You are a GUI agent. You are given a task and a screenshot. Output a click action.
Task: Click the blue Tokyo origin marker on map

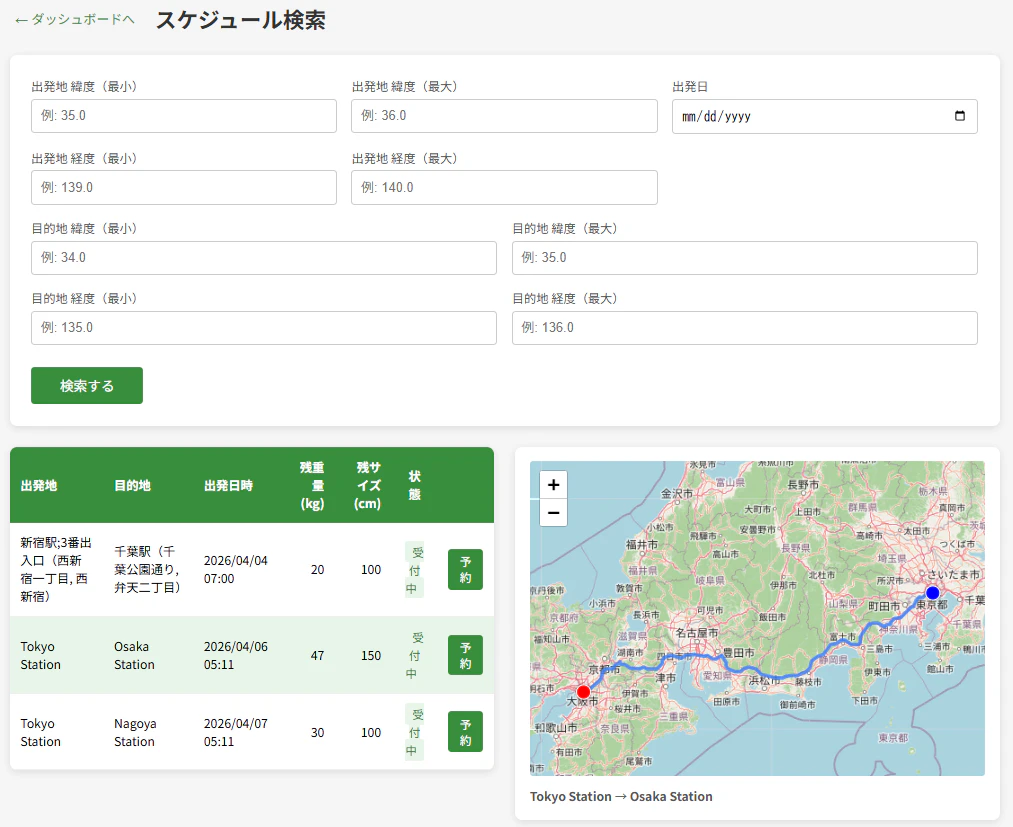tap(932, 592)
